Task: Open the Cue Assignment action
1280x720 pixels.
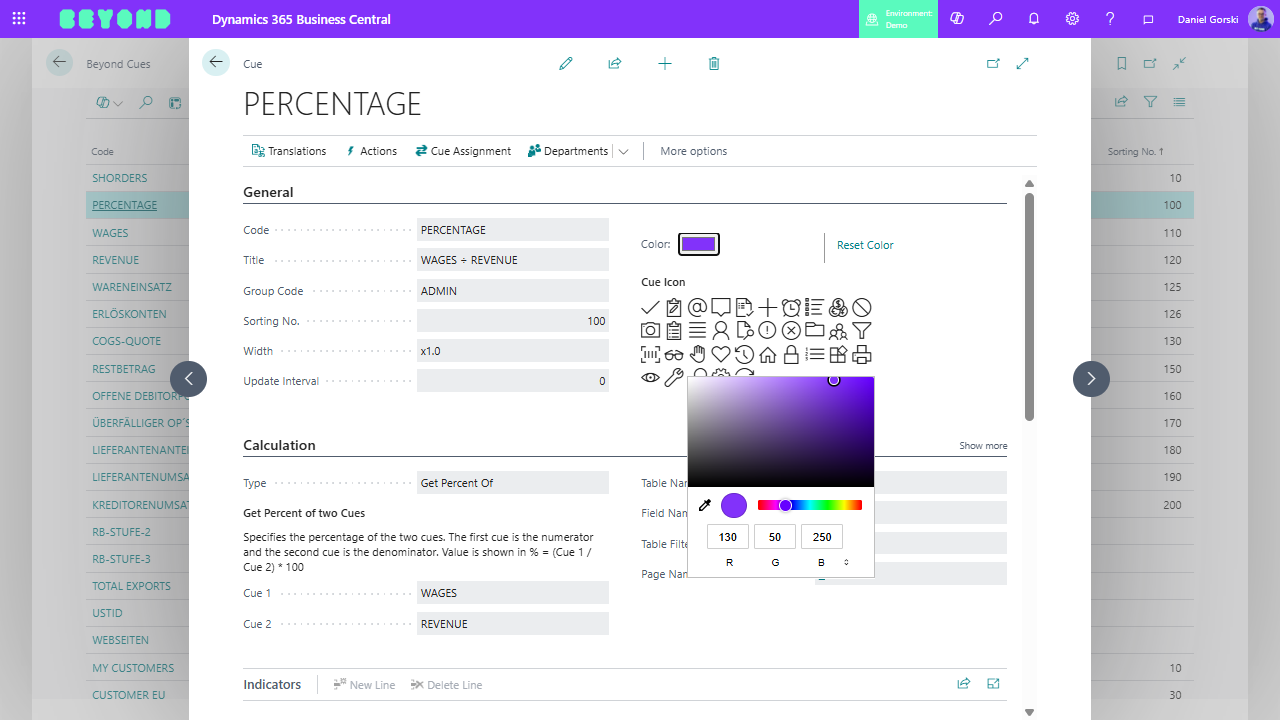Action: click(x=462, y=150)
